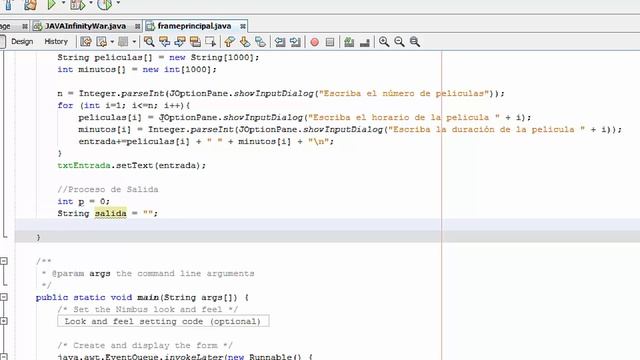Jump to Previous Bookmark icon

coord(229,42)
